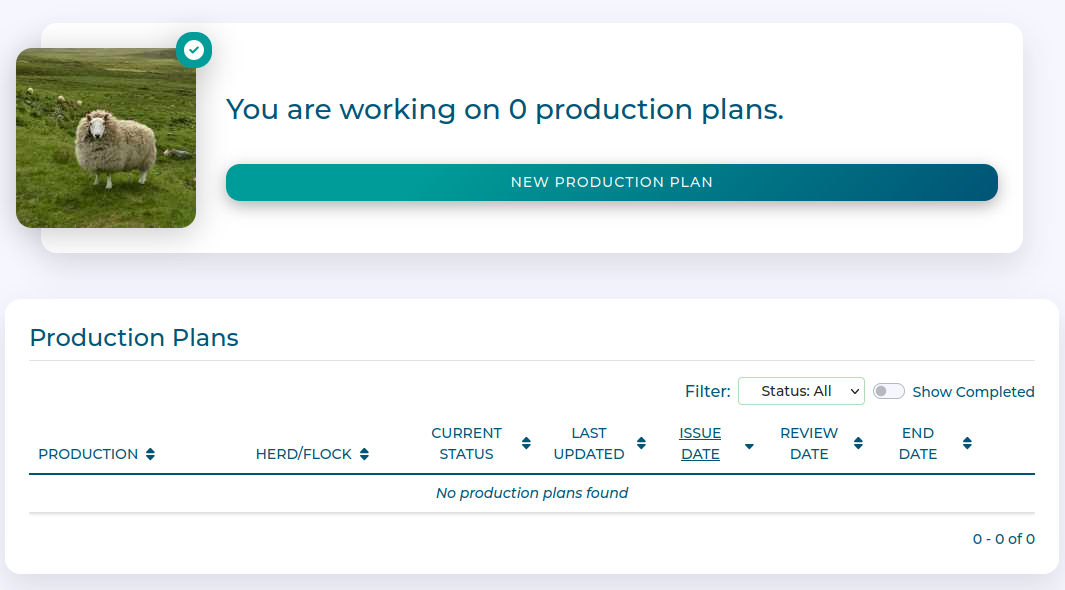Click sort arrows beside Herd/Flock header
Viewport: 1065px width, 590px height.
[364, 454]
